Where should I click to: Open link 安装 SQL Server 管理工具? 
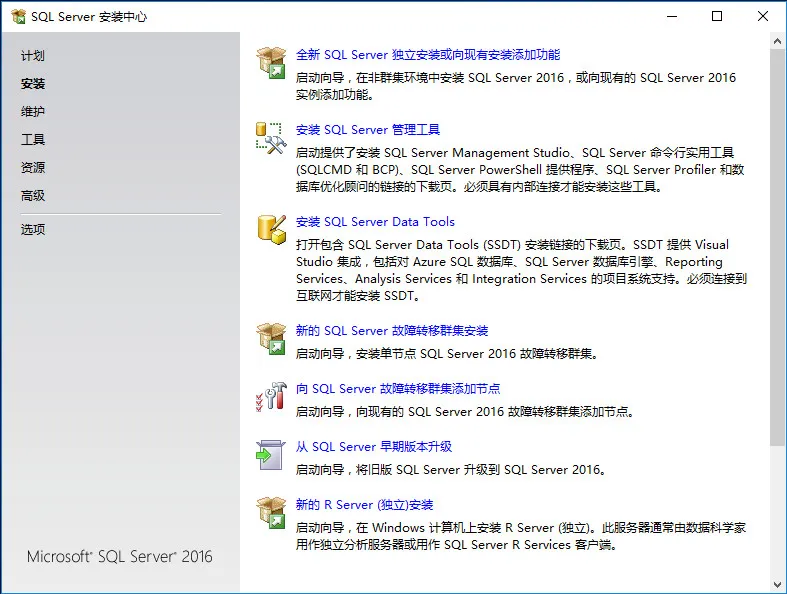tap(367, 130)
